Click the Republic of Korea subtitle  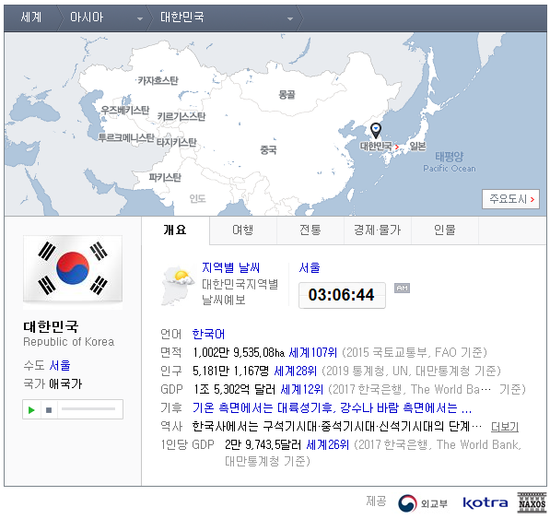[x=69, y=342]
